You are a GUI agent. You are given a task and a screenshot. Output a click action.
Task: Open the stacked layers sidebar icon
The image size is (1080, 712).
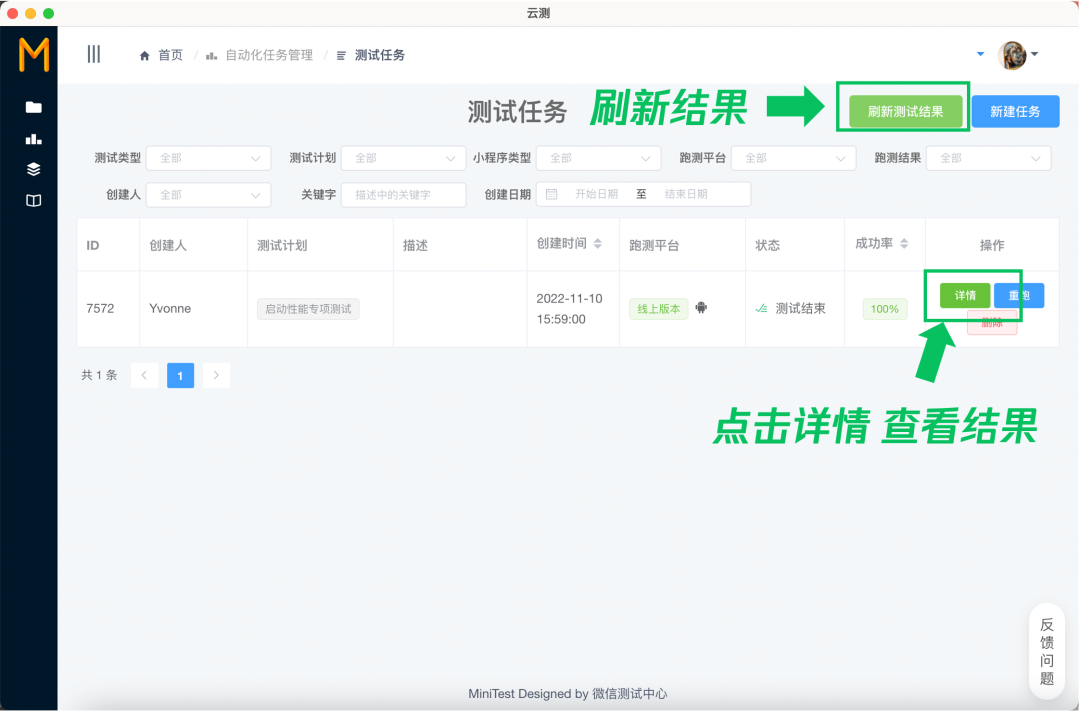pos(34,169)
